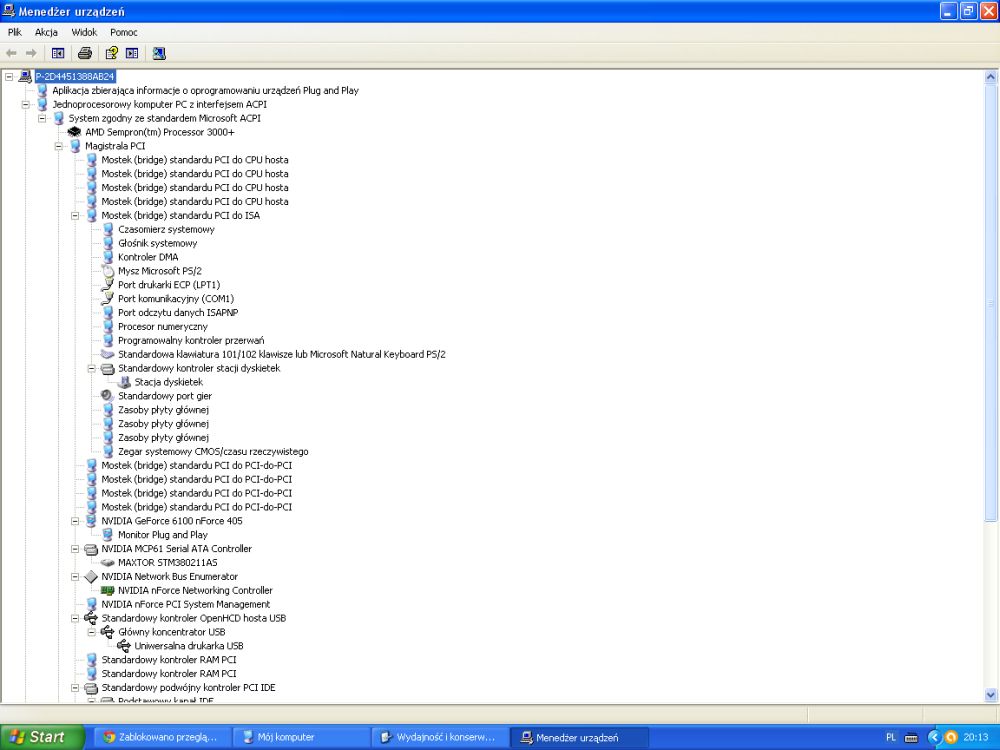Toggle the console tree show/hide icon

tap(58, 53)
